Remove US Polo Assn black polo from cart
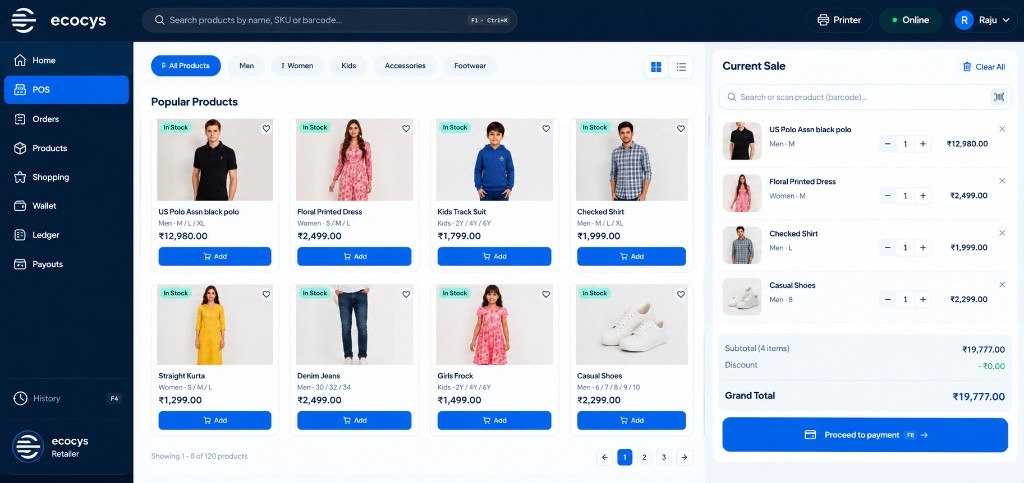Screen dimensions: 1024x483 [x=1002, y=129]
